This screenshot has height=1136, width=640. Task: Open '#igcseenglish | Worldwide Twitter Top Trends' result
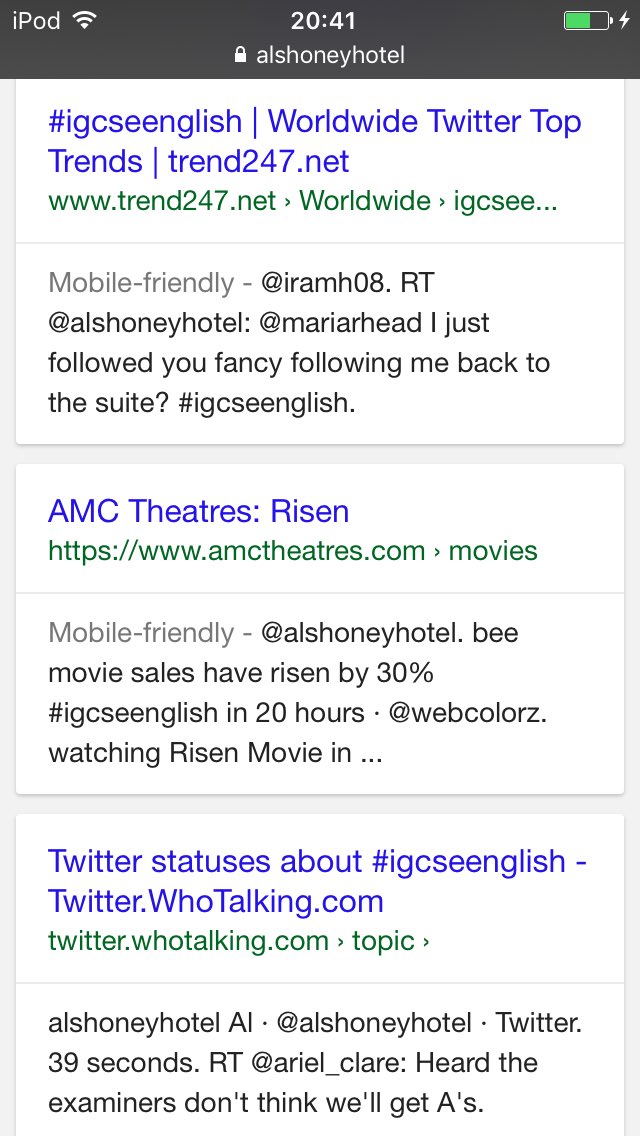pyautogui.click(x=315, y=141)
